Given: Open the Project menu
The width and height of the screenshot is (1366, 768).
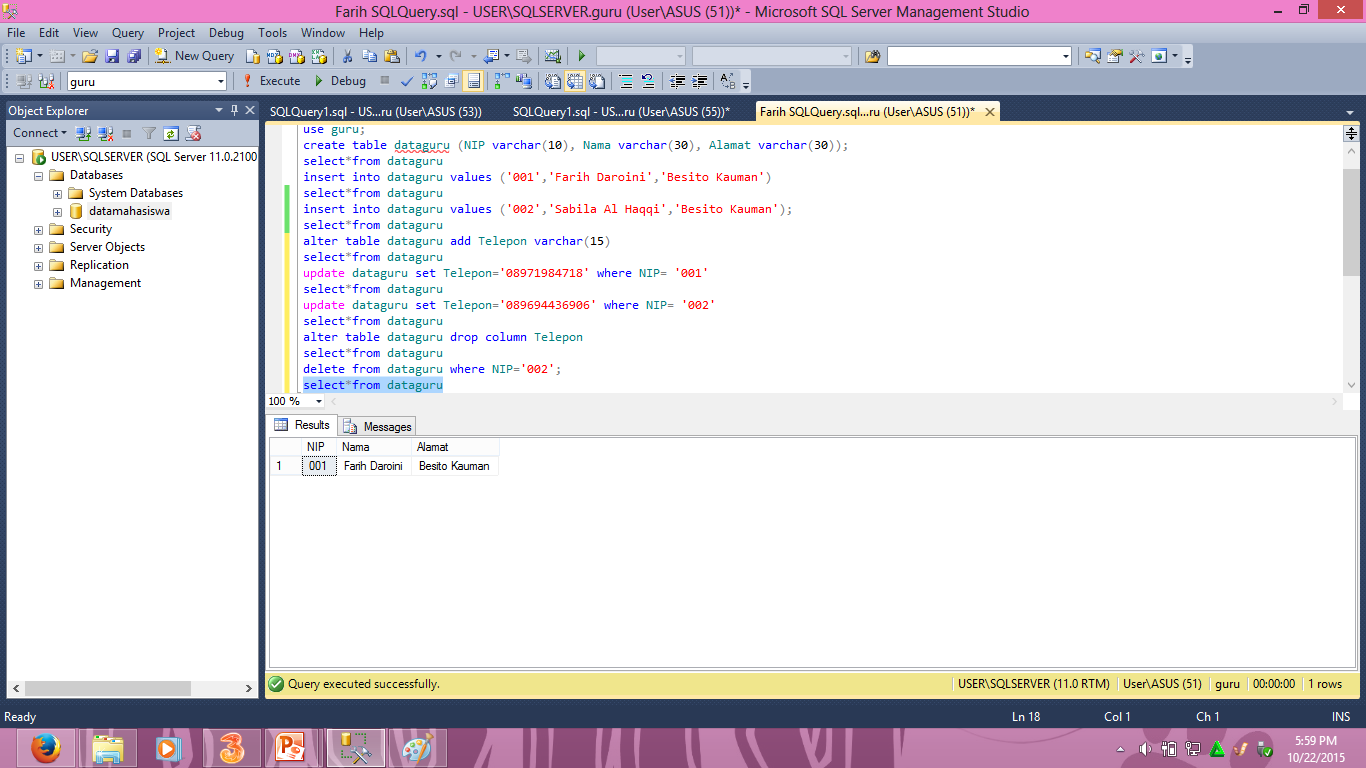Looking at the screenshot, I should [177, 33].
